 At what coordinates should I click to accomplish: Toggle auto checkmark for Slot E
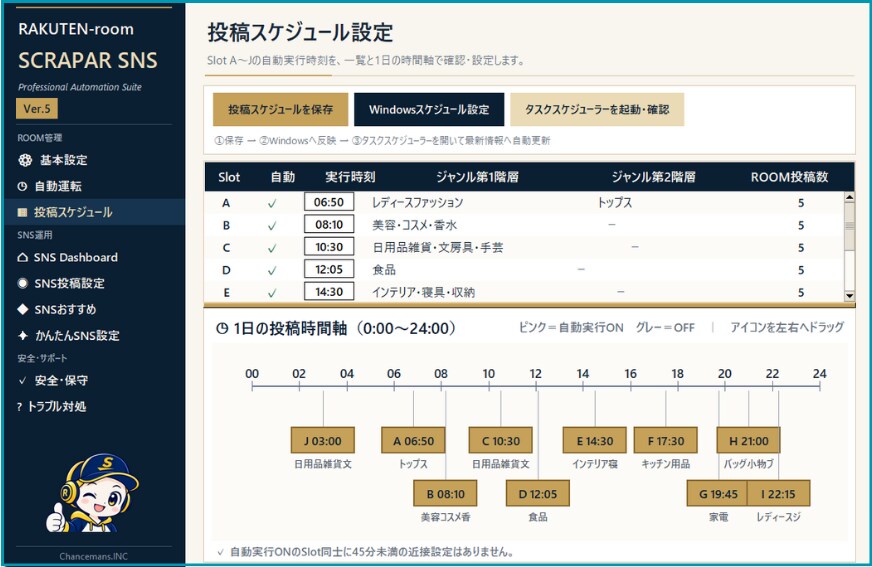272,292
